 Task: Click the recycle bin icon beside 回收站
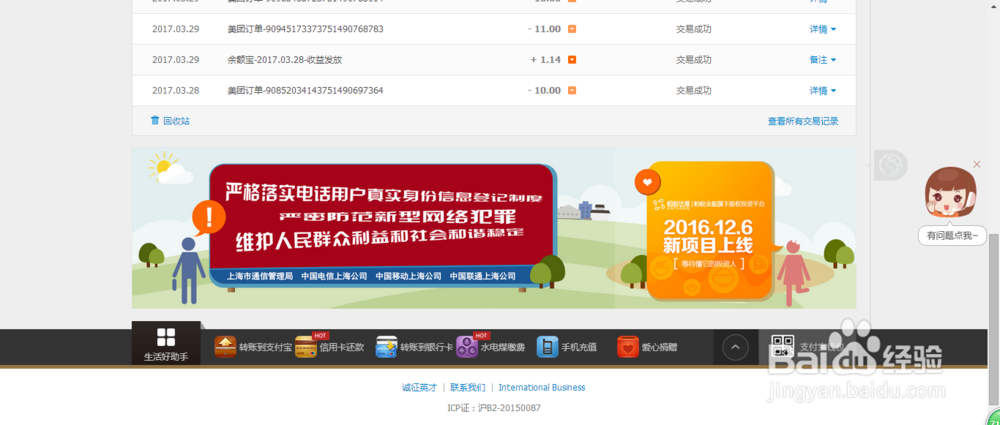pyautogui.click(x=155, y=121)
